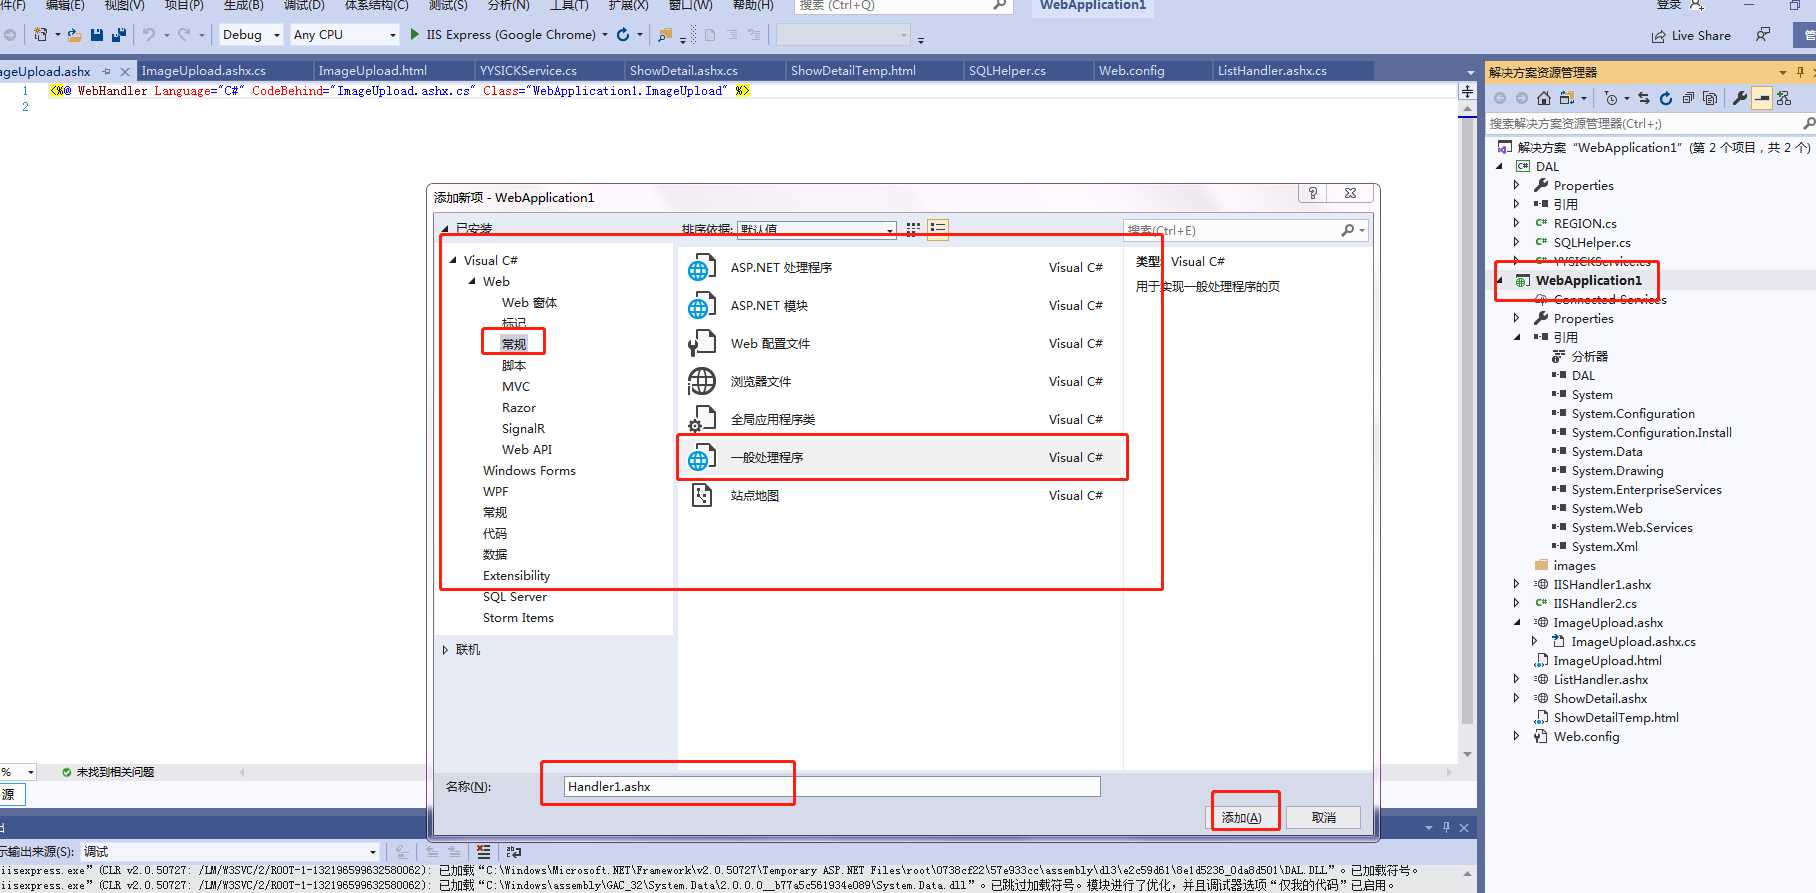Click the 名称 input field with Handler1.ashx
This screenshot has height=893, width=1816.
coord(832,787)
